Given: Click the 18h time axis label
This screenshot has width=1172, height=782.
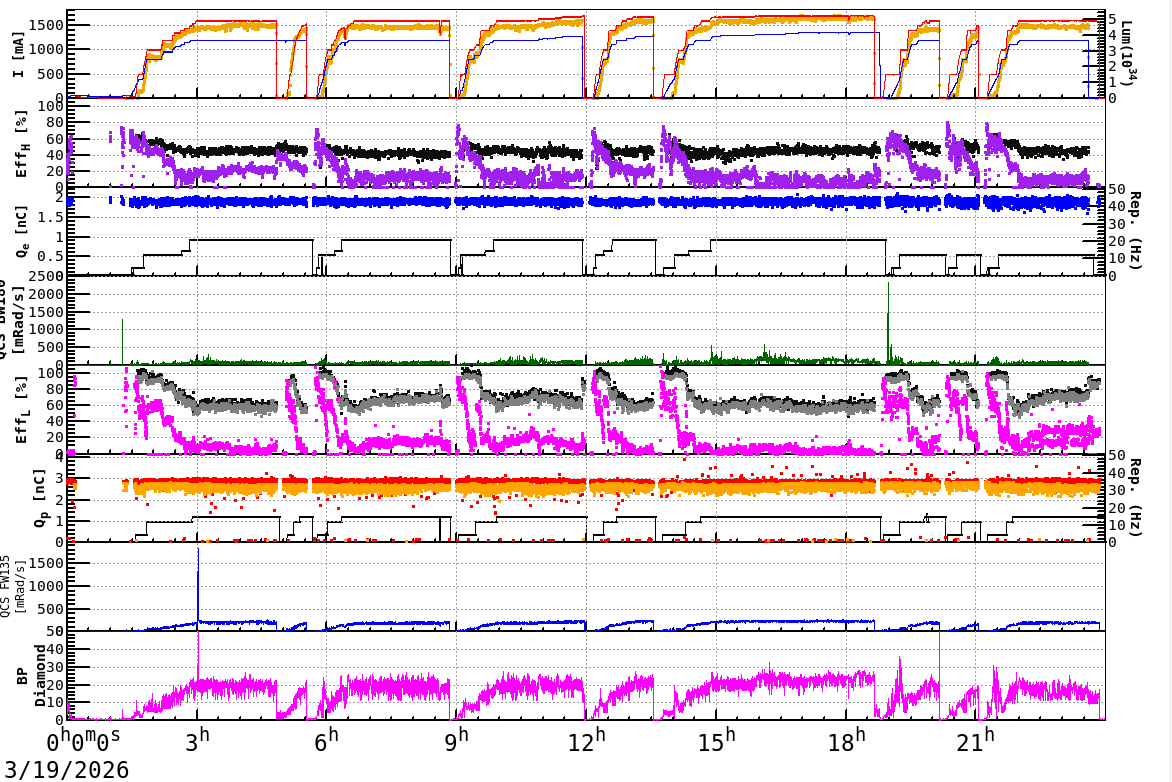Looking at the screenshot, I should [x=847, y=740].
